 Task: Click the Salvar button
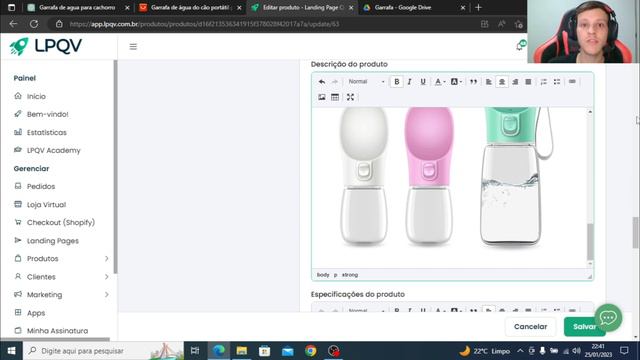[x=584, y=327]
